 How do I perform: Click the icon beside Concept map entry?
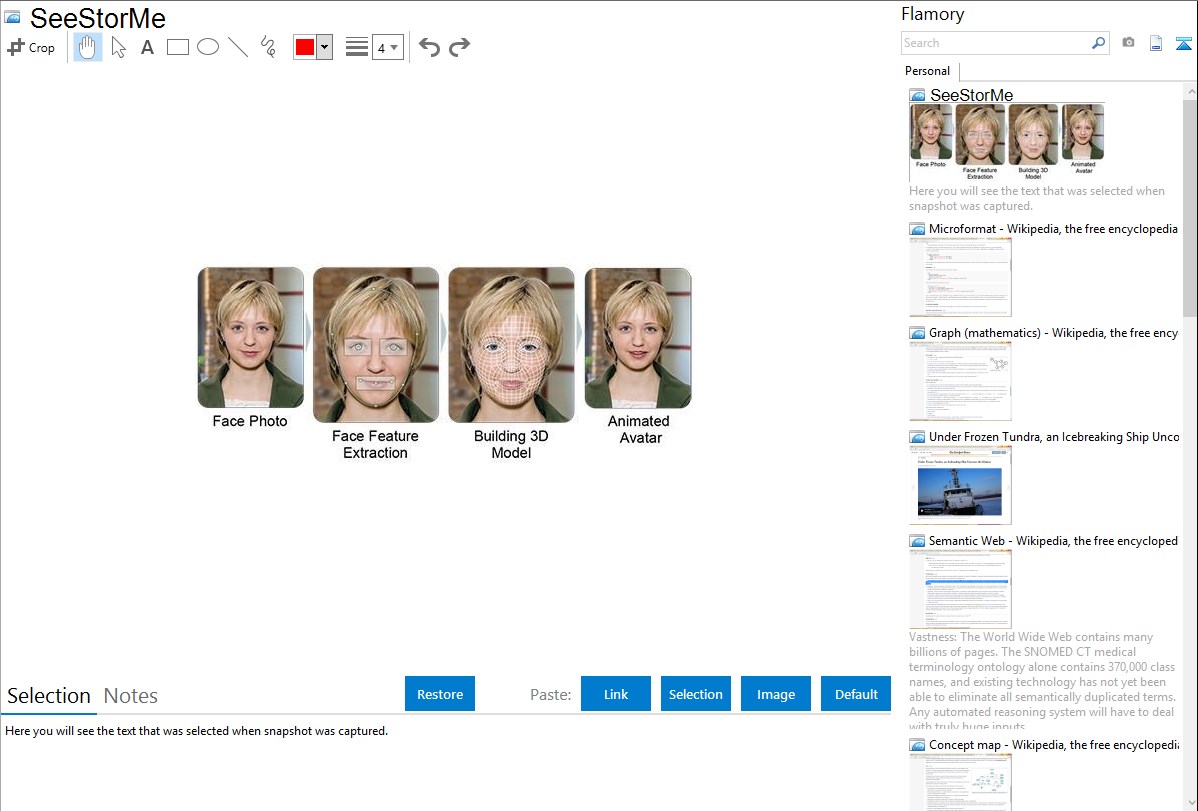[x=917, y=744]
